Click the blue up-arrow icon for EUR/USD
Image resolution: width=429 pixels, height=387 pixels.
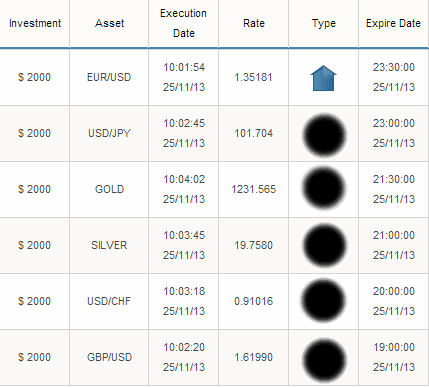pyautogui.click(x=323, y=78)
